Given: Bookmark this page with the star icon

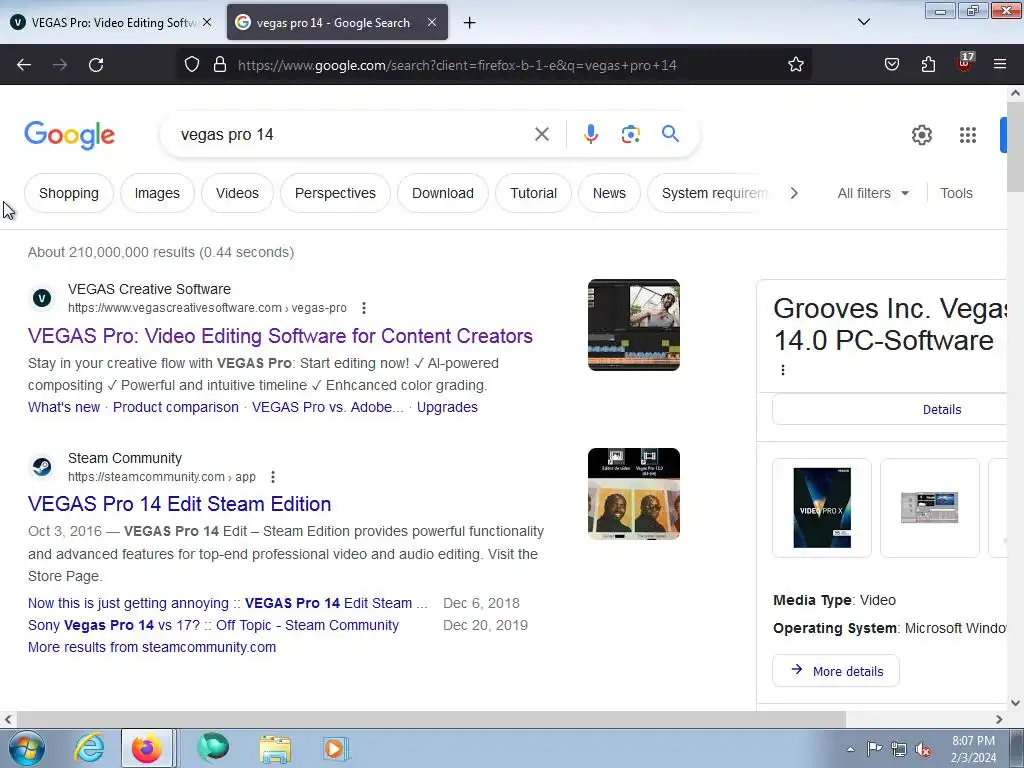Looking at the screenshot, I should click(x=795, y=65).
